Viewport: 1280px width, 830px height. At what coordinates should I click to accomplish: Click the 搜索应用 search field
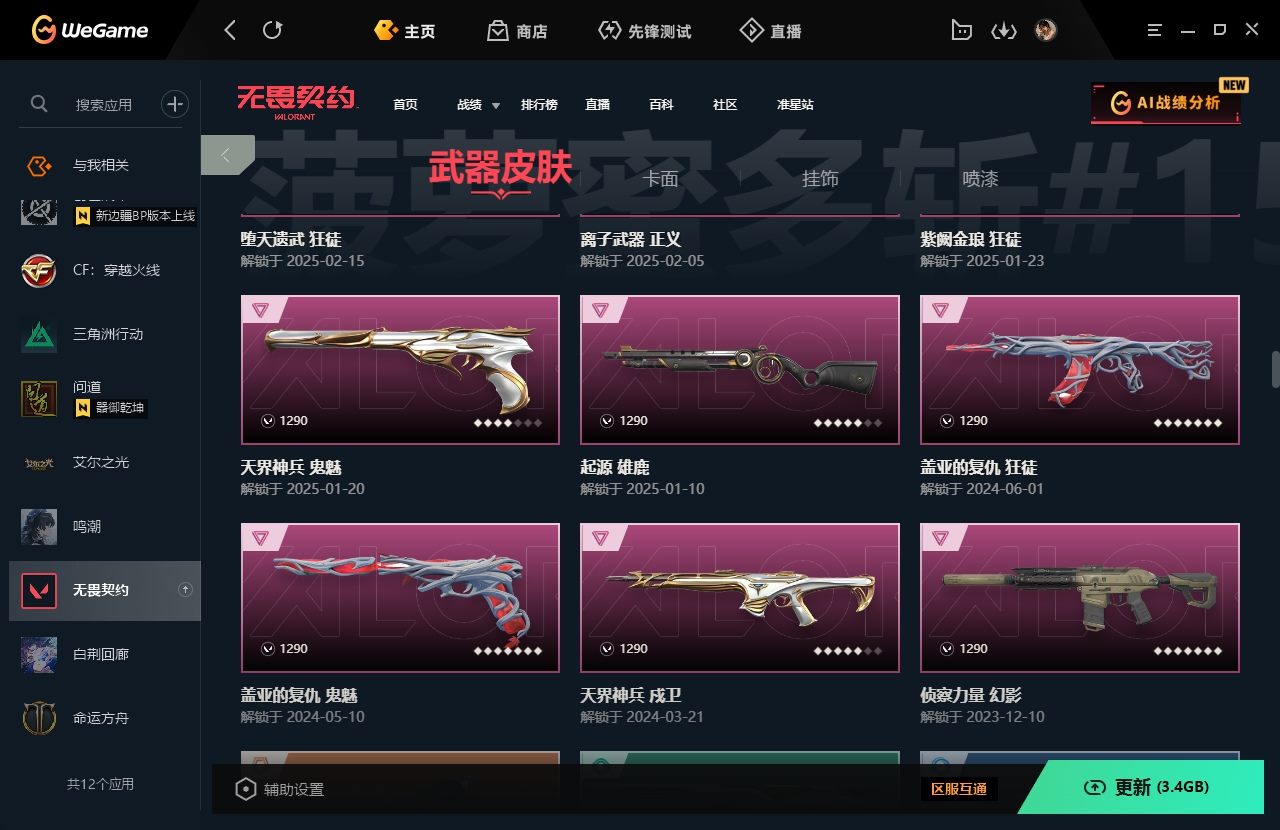[104, 104]
